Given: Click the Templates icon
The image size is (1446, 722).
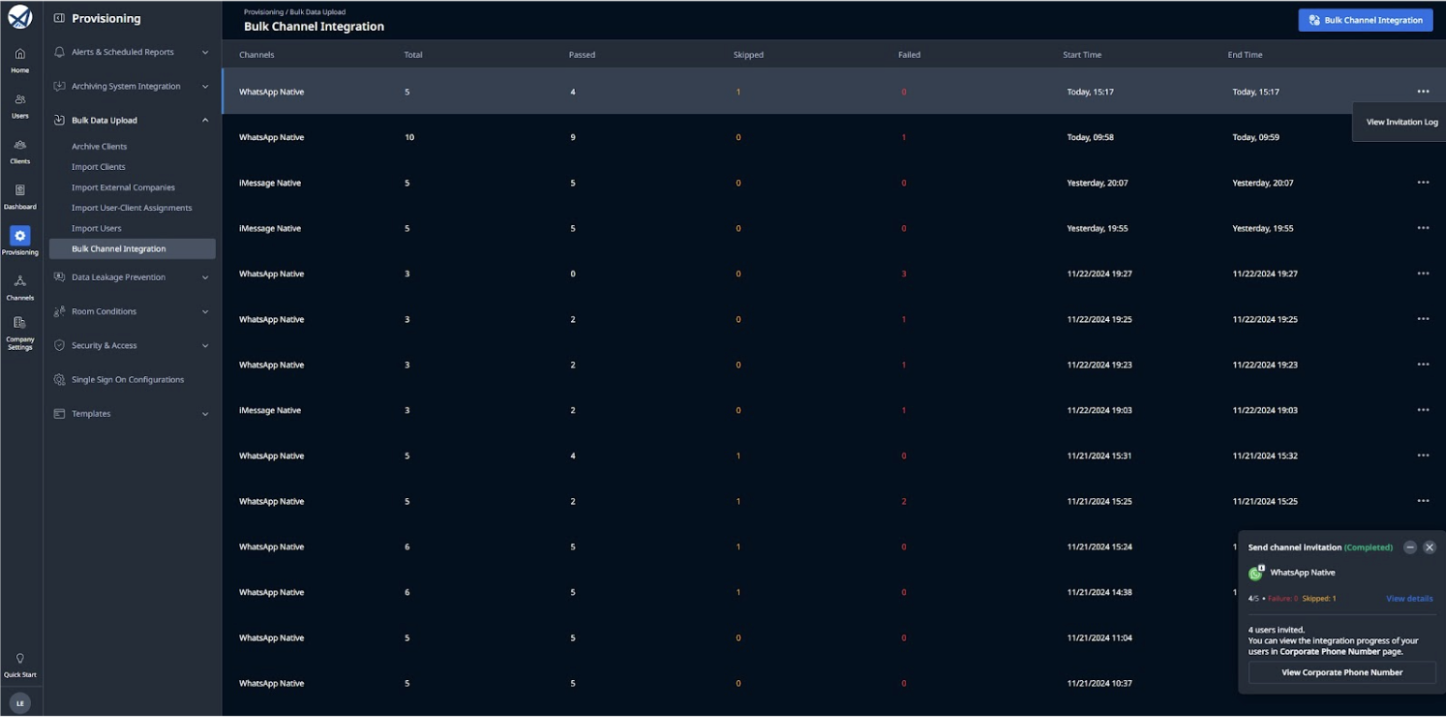Looking at the screenshot, I should (x=60, y=413).
